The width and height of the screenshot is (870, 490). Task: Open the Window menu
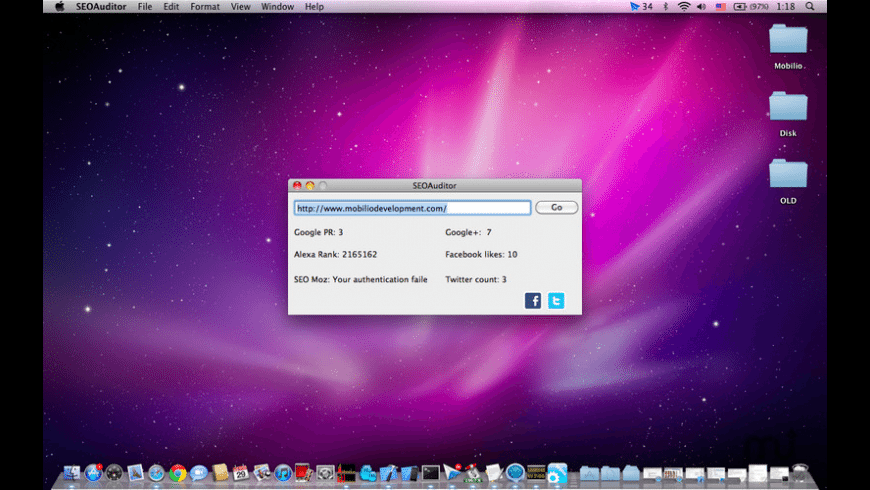pyautogui.click(x=277, y=7)
